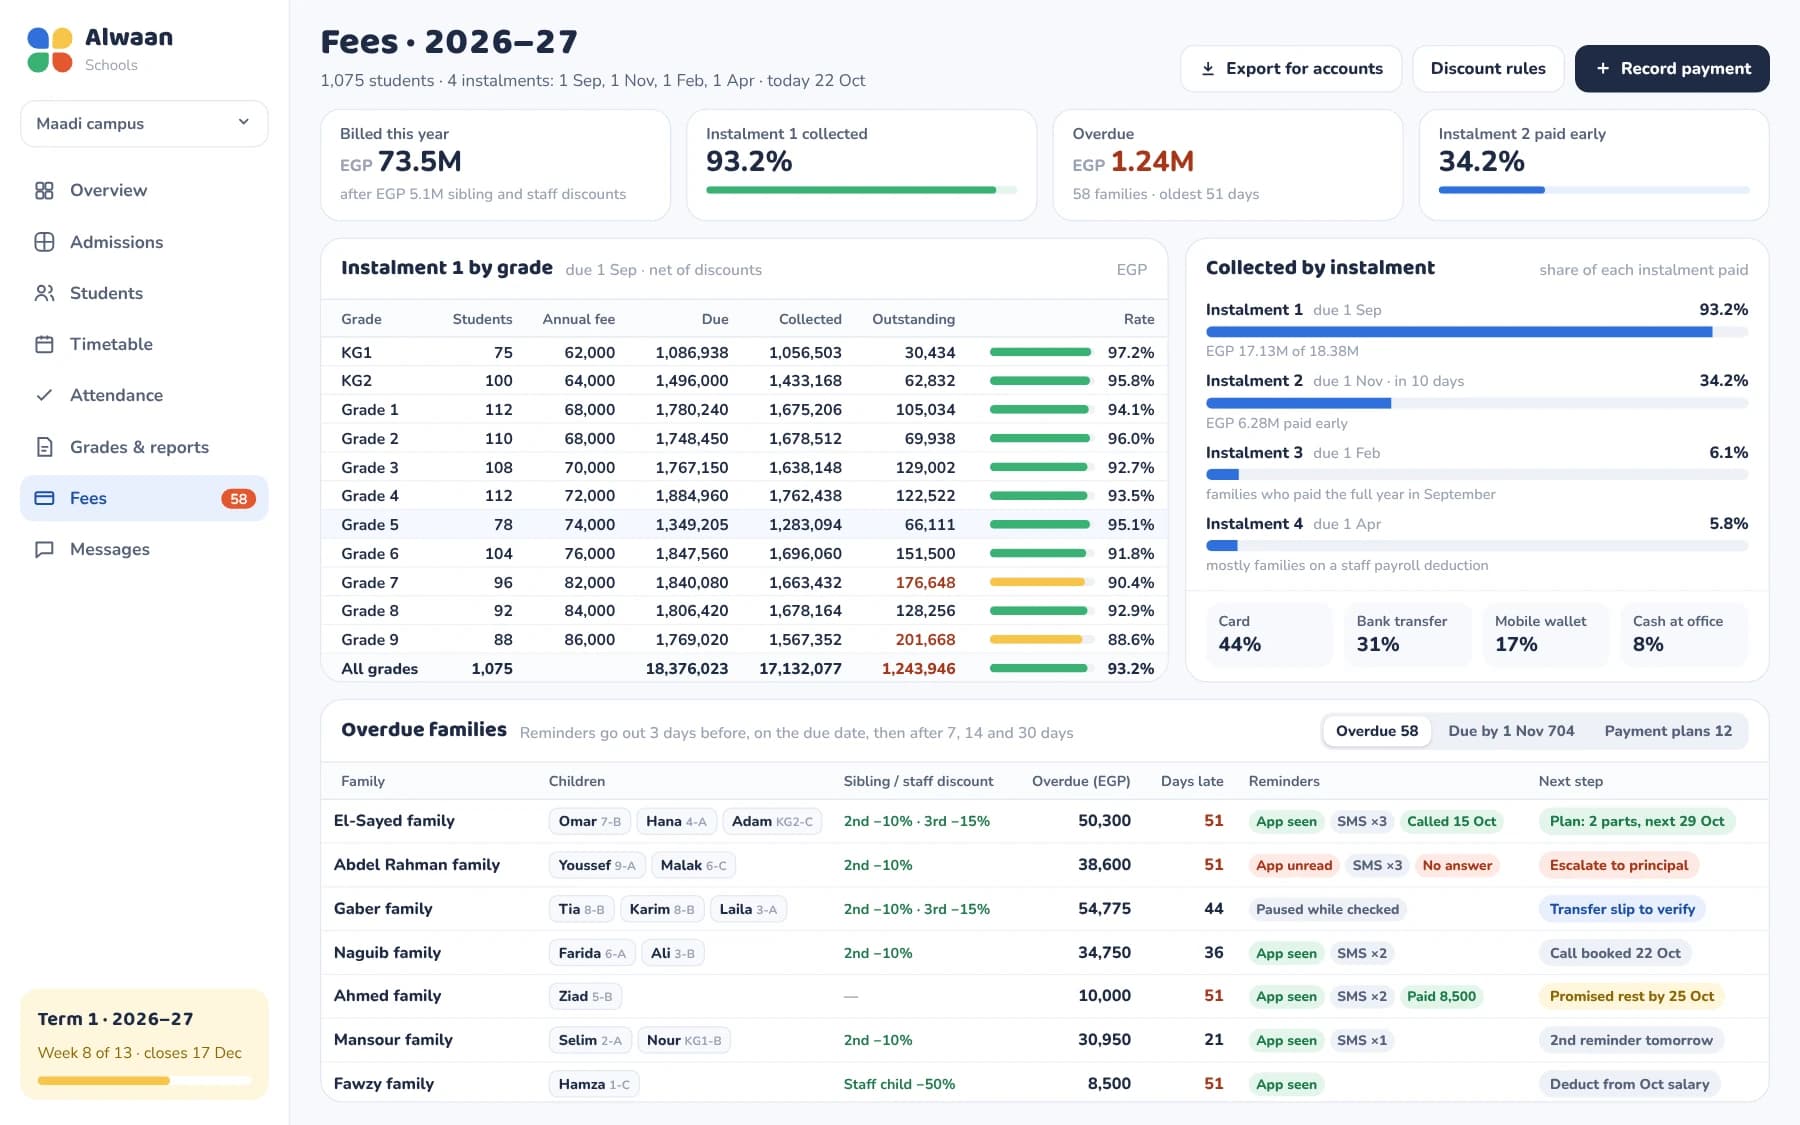Image resolution: width=1800 pixels, height=1125 pixels.
Task: Click the Rate column header
Action: point(1138,319)
